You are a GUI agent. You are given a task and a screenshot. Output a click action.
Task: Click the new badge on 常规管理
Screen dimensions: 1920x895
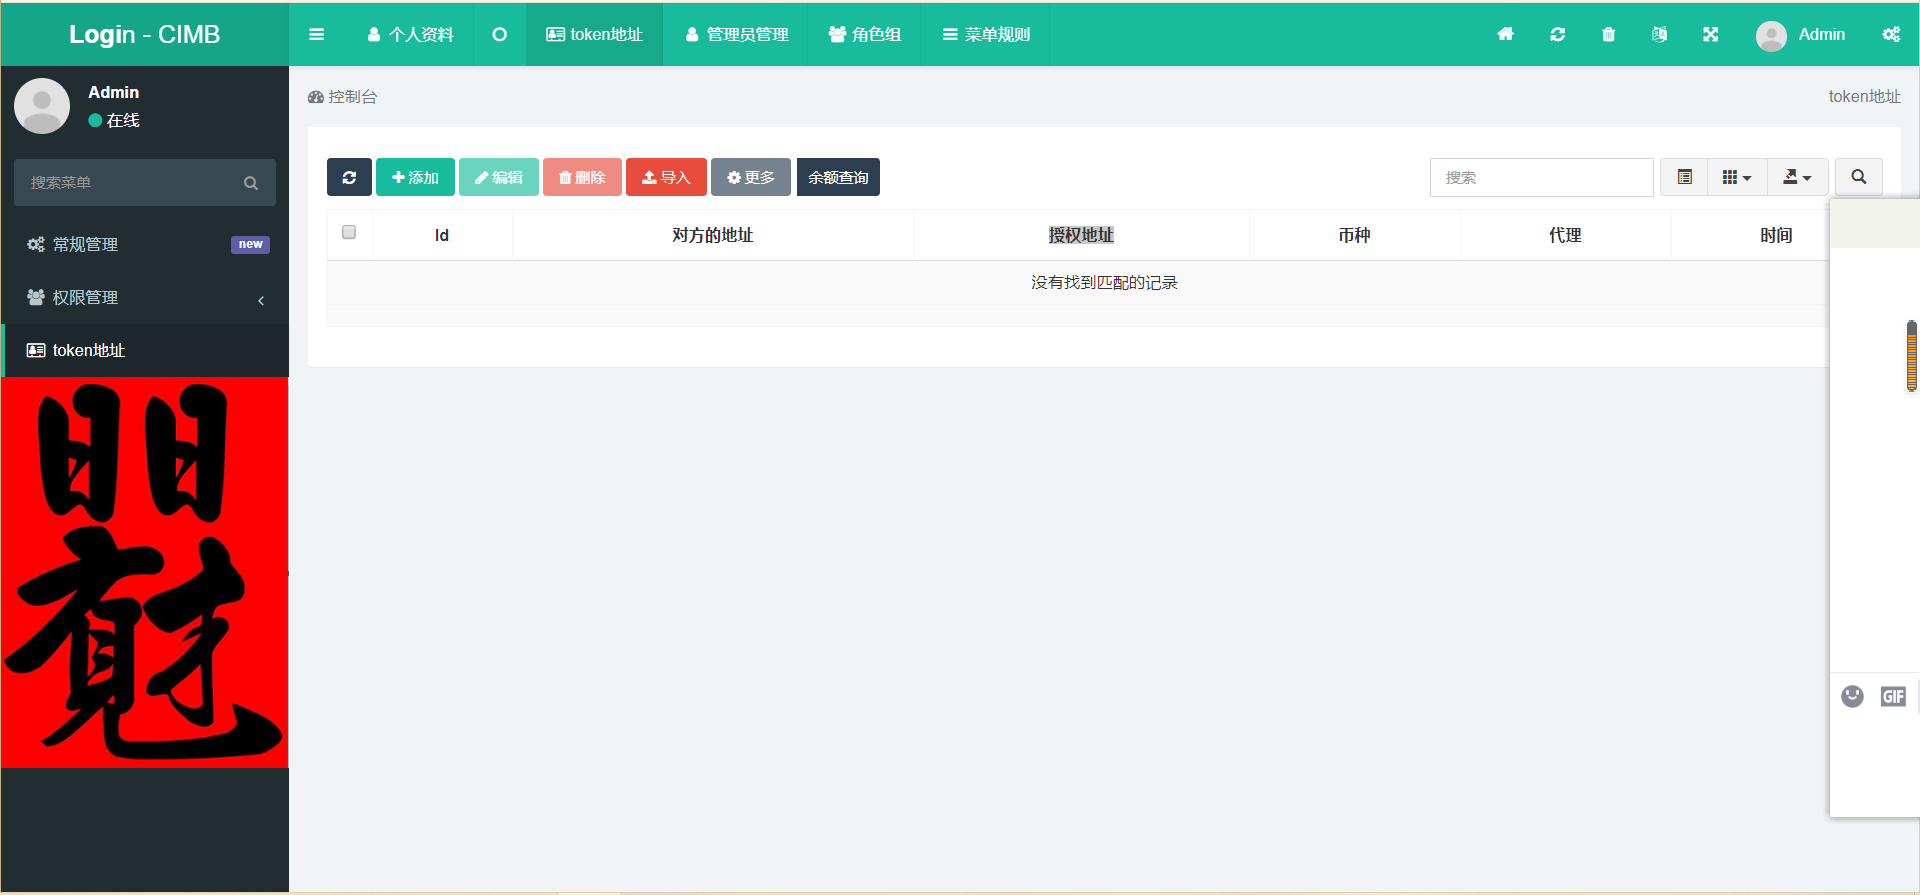pyautogui.click(x=250, y=244)
